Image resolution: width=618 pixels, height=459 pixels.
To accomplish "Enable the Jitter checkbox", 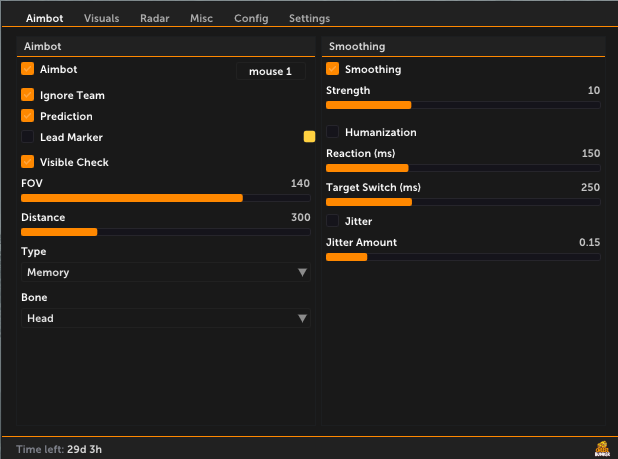I will point(333,221).
